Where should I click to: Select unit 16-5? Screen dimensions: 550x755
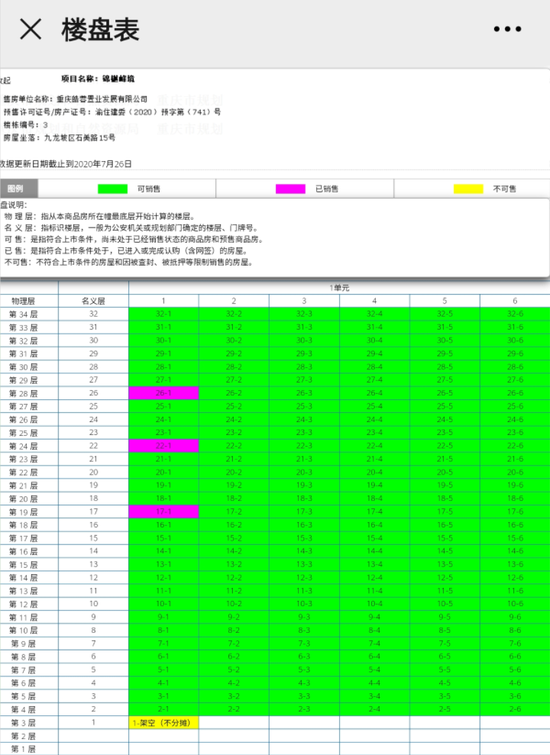point(445,525)
